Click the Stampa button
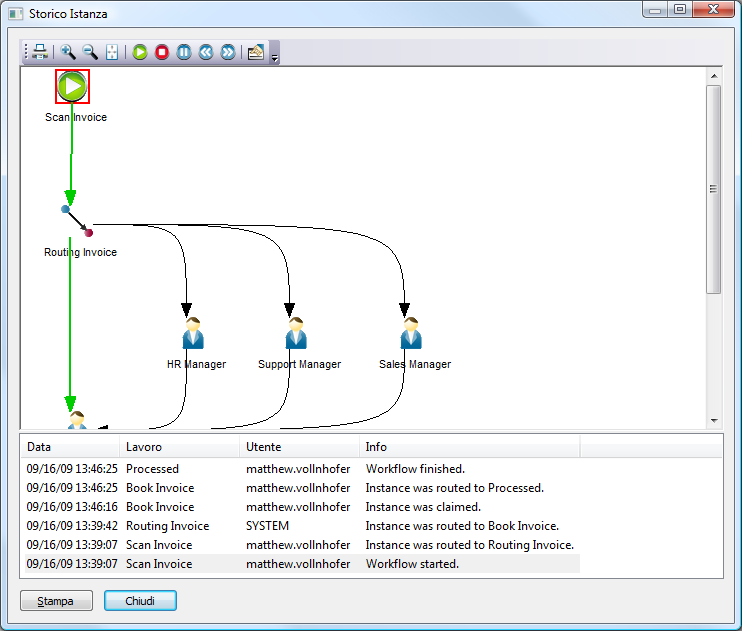The height and width of the screenshot is (631, 742). tap(56, 601)
